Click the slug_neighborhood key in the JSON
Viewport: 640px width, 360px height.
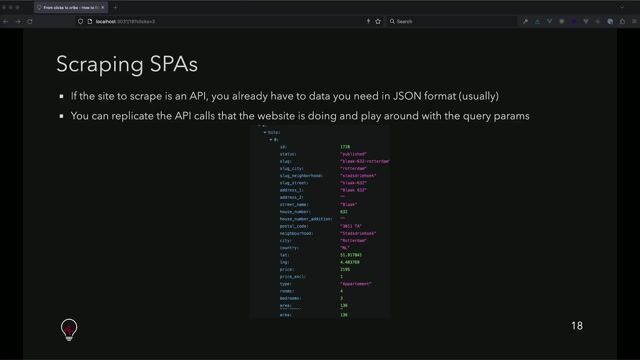301,176
